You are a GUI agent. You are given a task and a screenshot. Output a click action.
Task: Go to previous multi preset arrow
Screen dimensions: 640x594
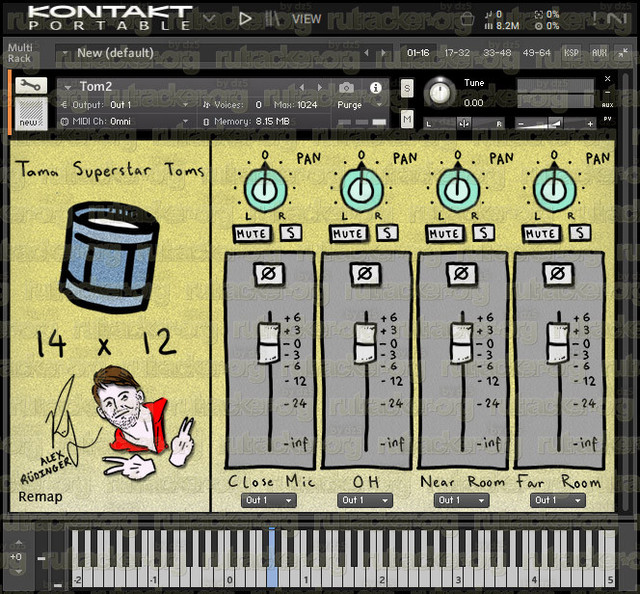click(x=367, y=53)
